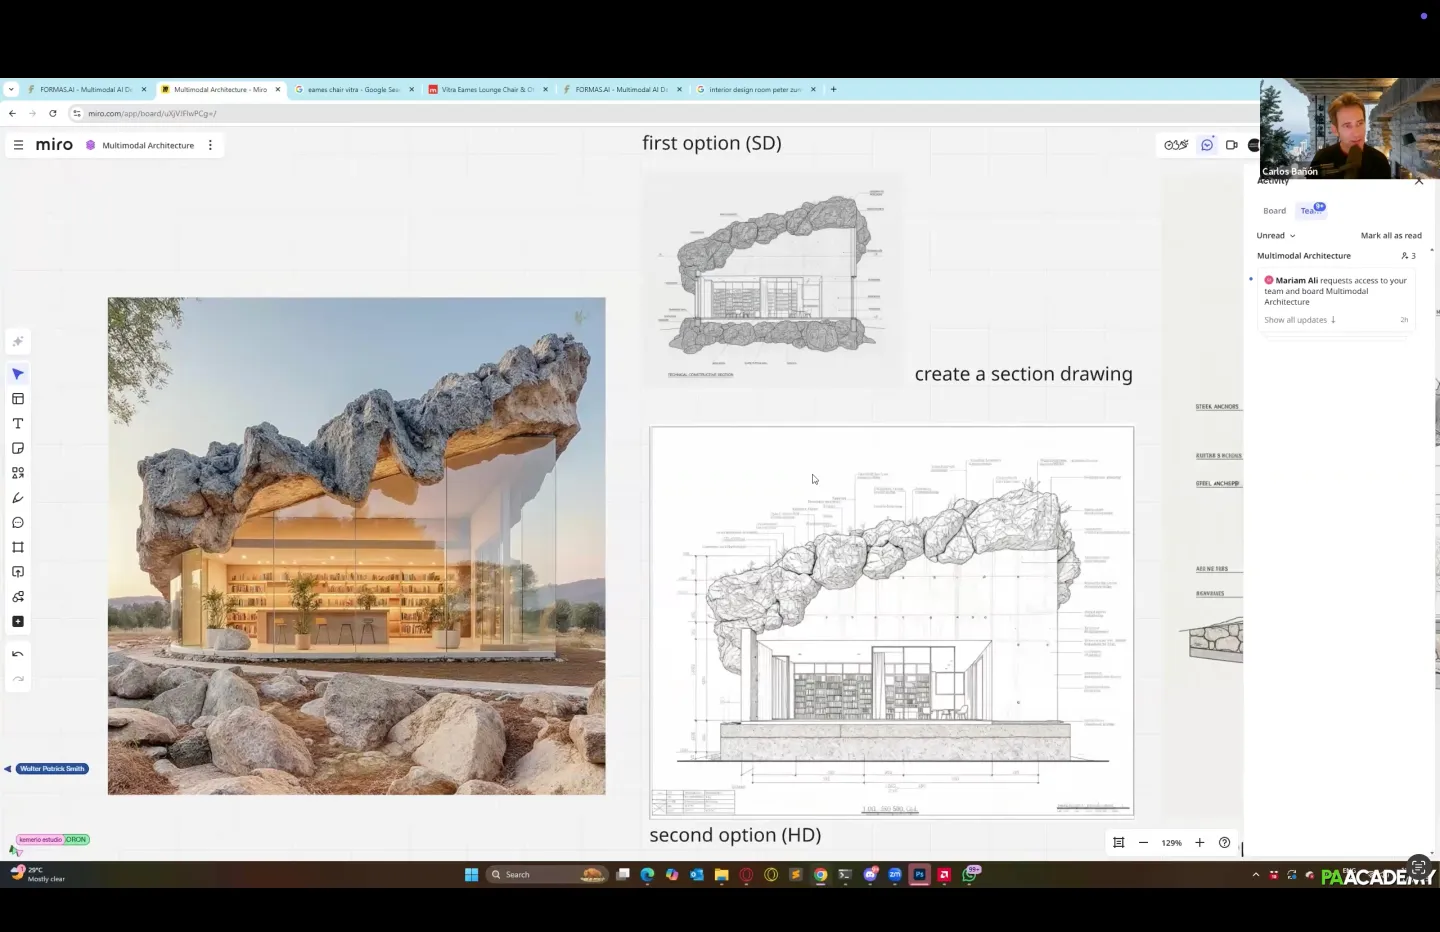The height and width of the screenshot is (932, 1440).
Task: Open the board three-dot options menu
Action: click(x=210, y=145)
